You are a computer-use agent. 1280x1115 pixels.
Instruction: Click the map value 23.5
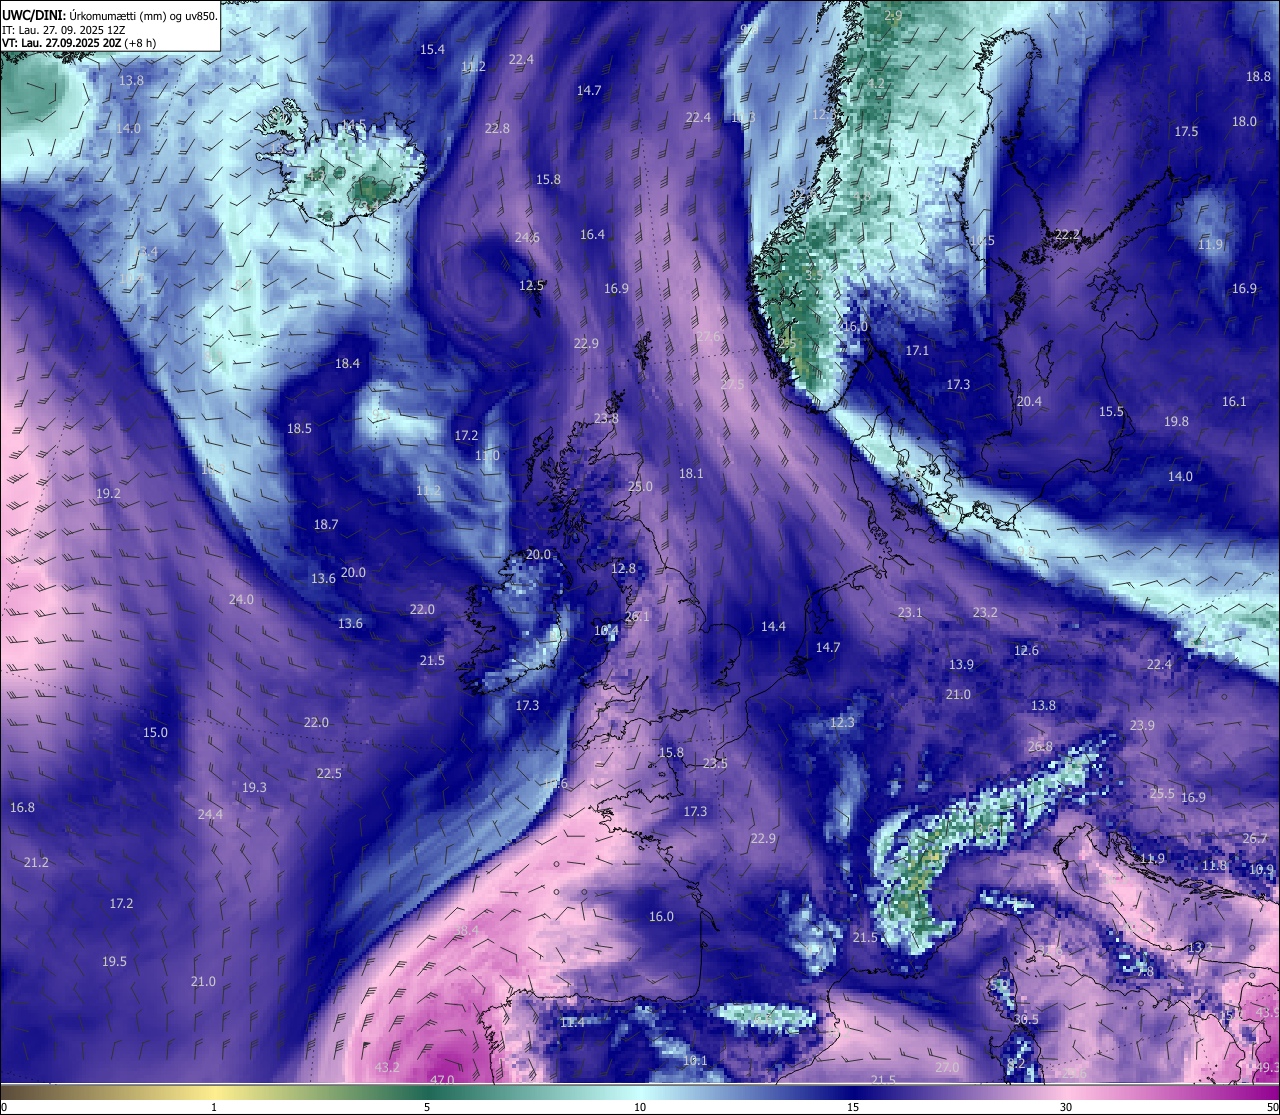pyautogui.click(x=715, y=763)
